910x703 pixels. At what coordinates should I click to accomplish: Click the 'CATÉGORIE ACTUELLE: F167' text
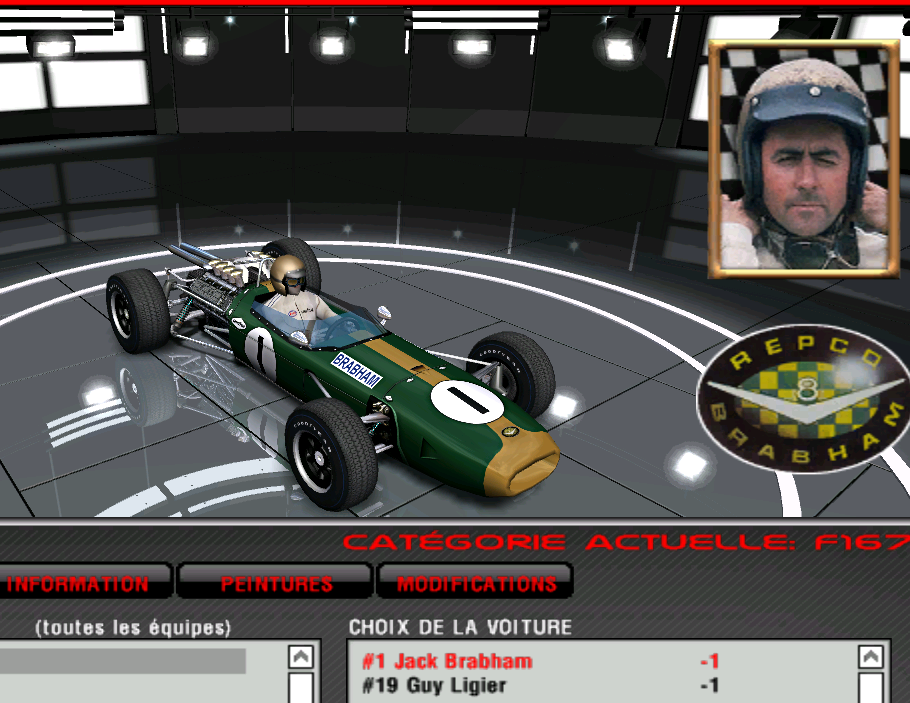coord(625,543)
